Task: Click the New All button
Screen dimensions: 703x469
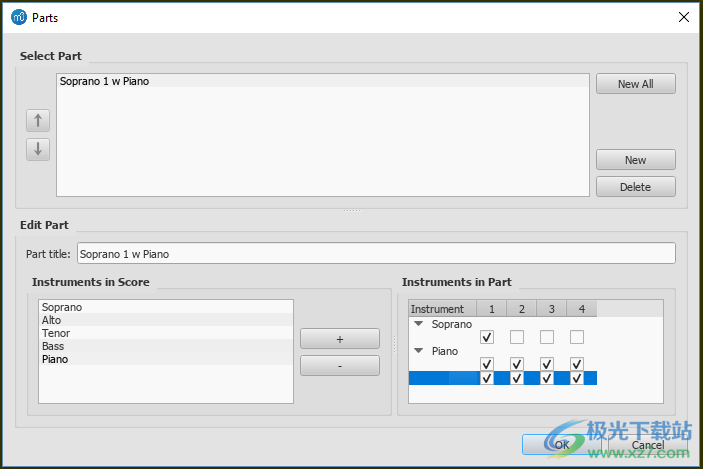Action: 635,84
